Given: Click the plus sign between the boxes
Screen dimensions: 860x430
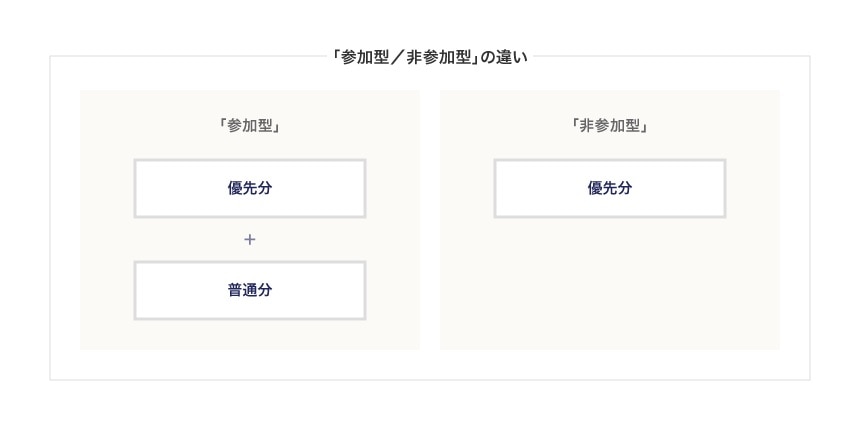Looking at the screenshot, I should click(250, 240).
